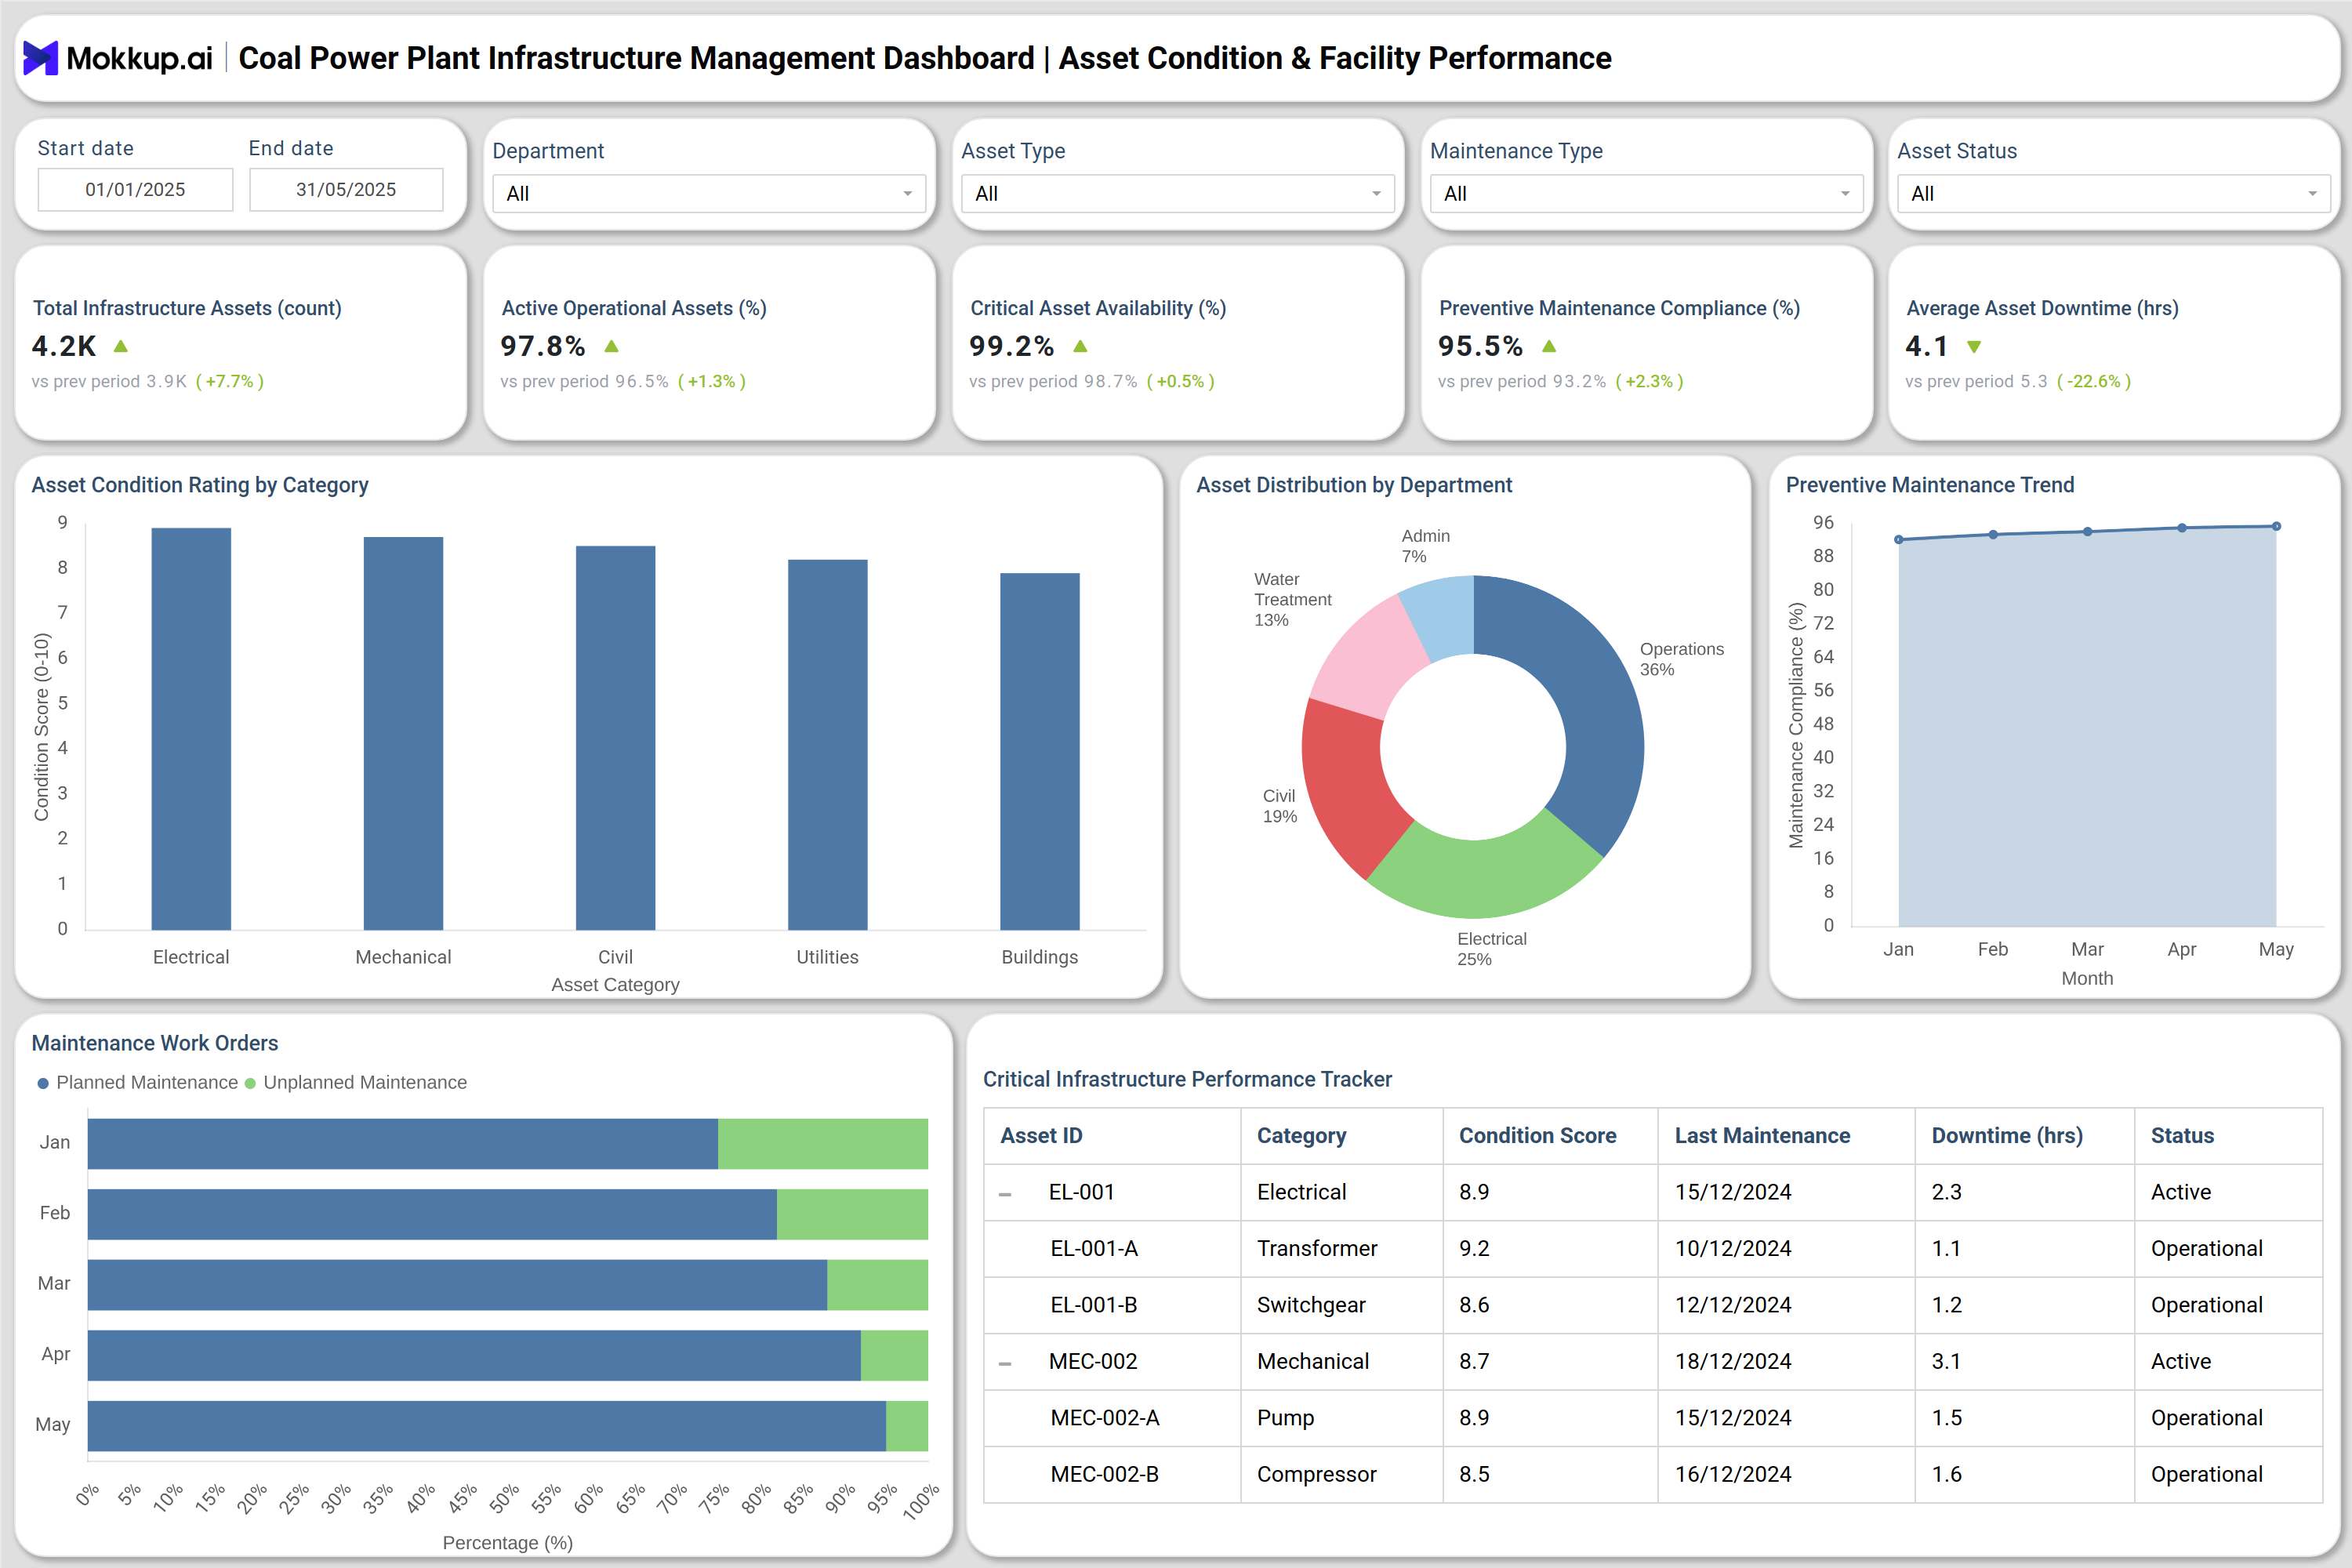Select the Utilities bar in condition chart
The width and height of the screenshot is (2352, 1568).
pos(827,745)
